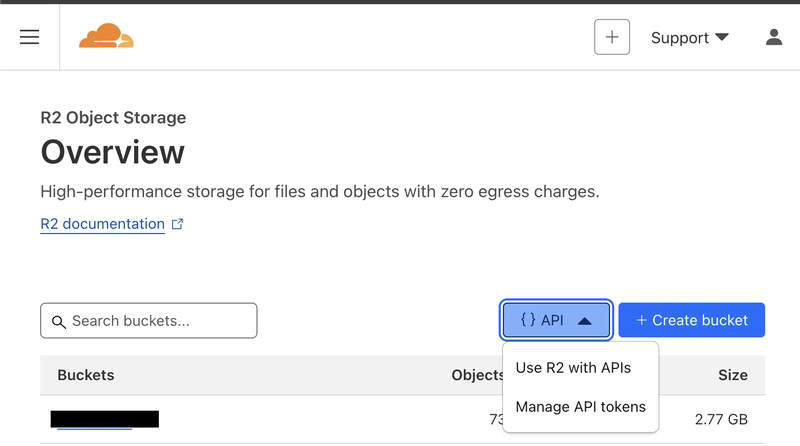Click the external link icon beside R2 documentation
This screenshot has width=800, height=446.
pos(178,224)
